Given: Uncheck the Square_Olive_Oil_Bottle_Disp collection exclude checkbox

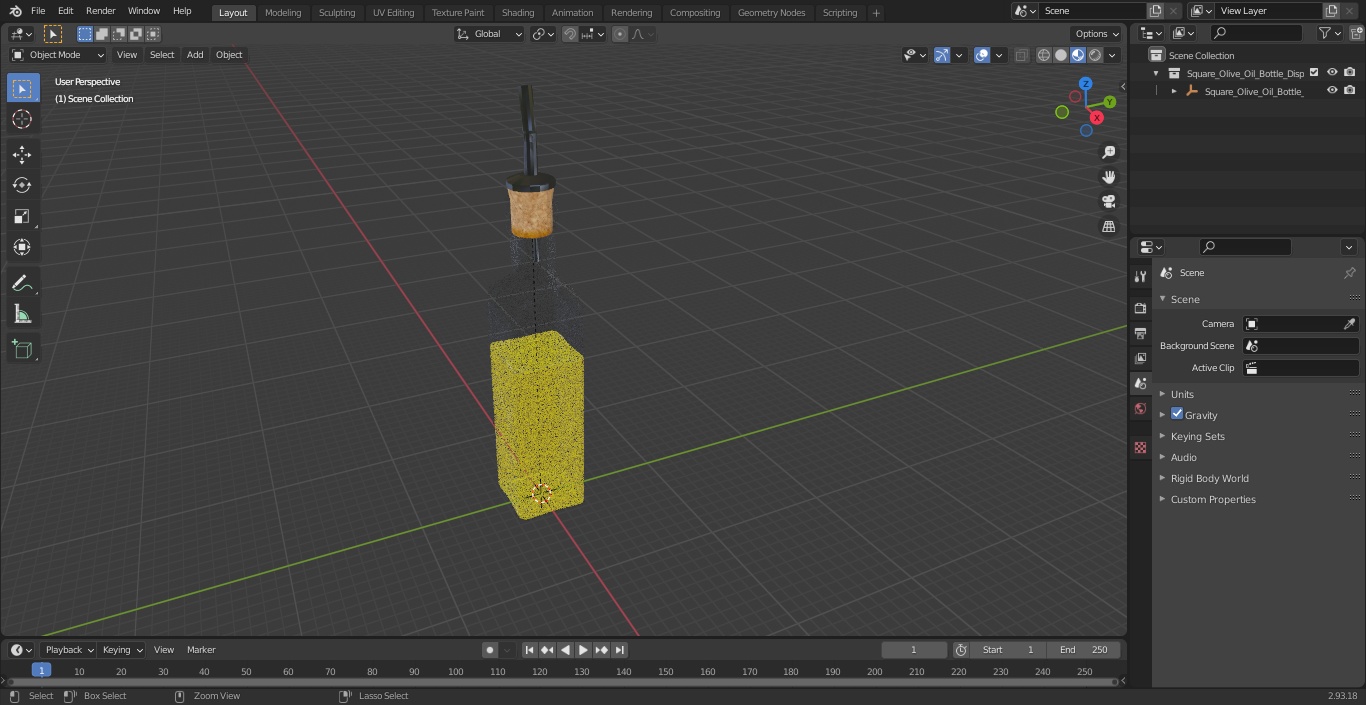Looking at the screenshot, I should (1314, 72).
